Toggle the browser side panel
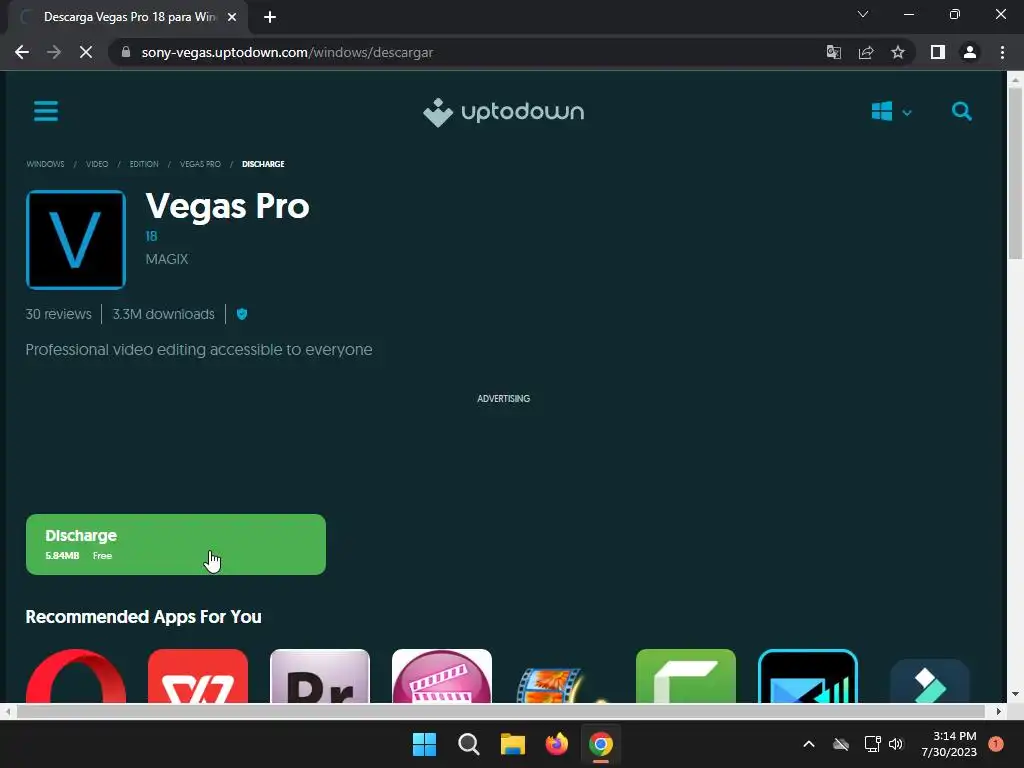 tap(938, 52)
